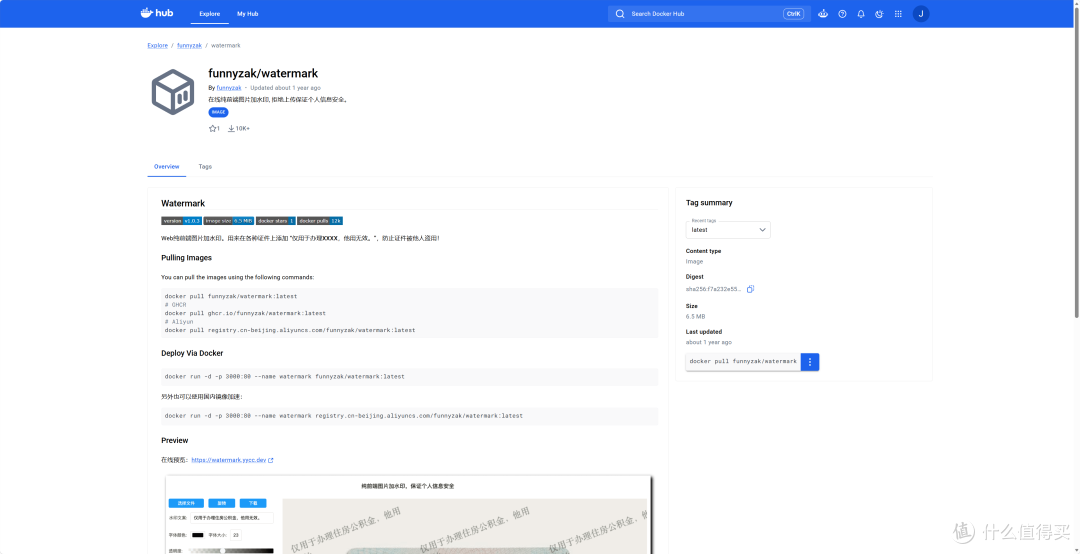Click the Deploy Via Docker heading

[192, 353]
